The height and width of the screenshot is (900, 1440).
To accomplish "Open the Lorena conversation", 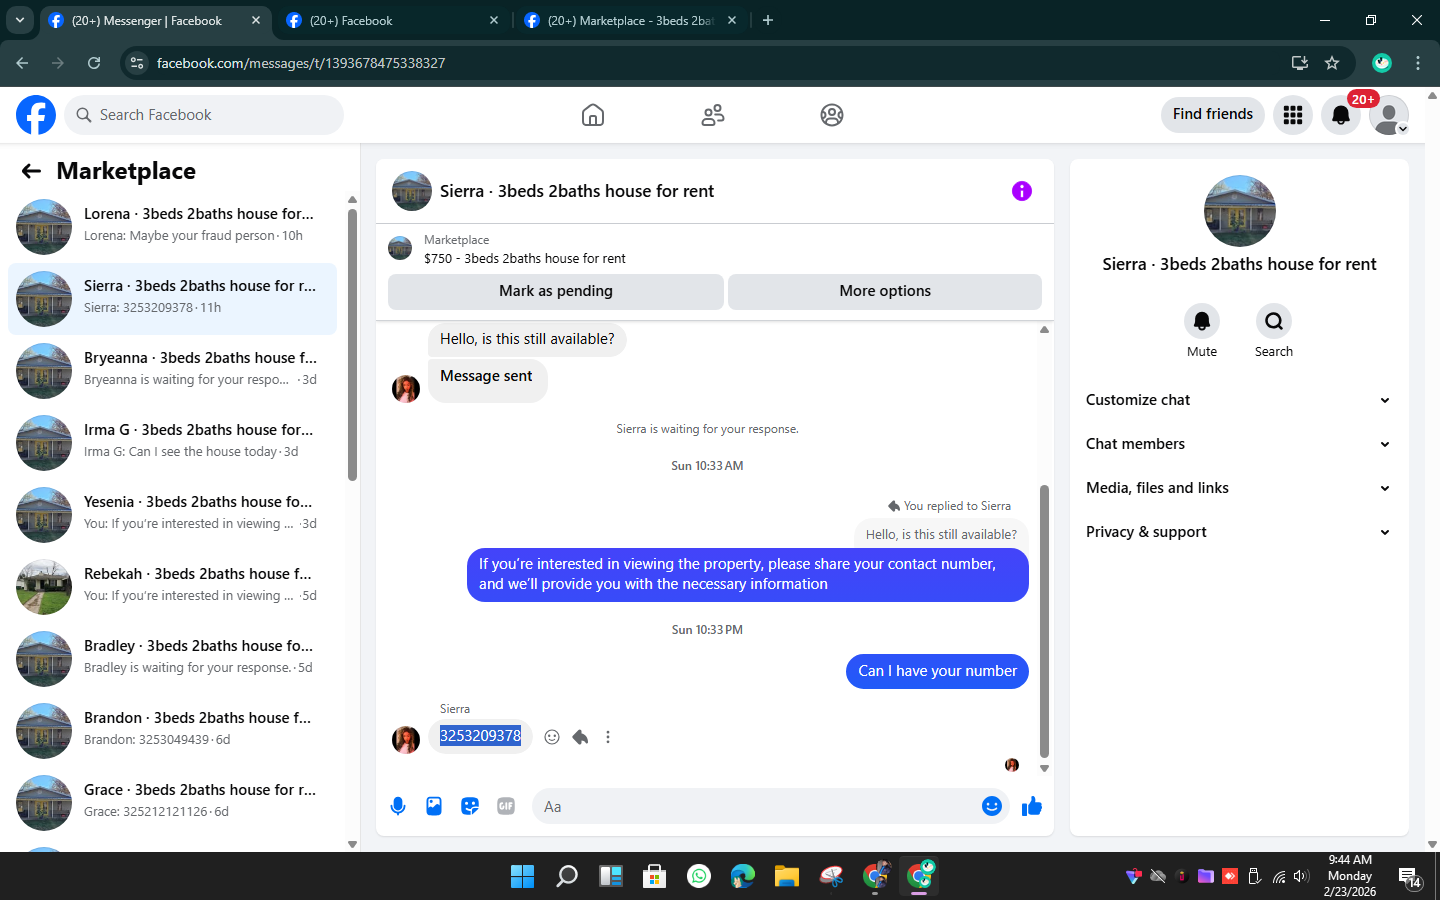I will [x=172, y=227].
